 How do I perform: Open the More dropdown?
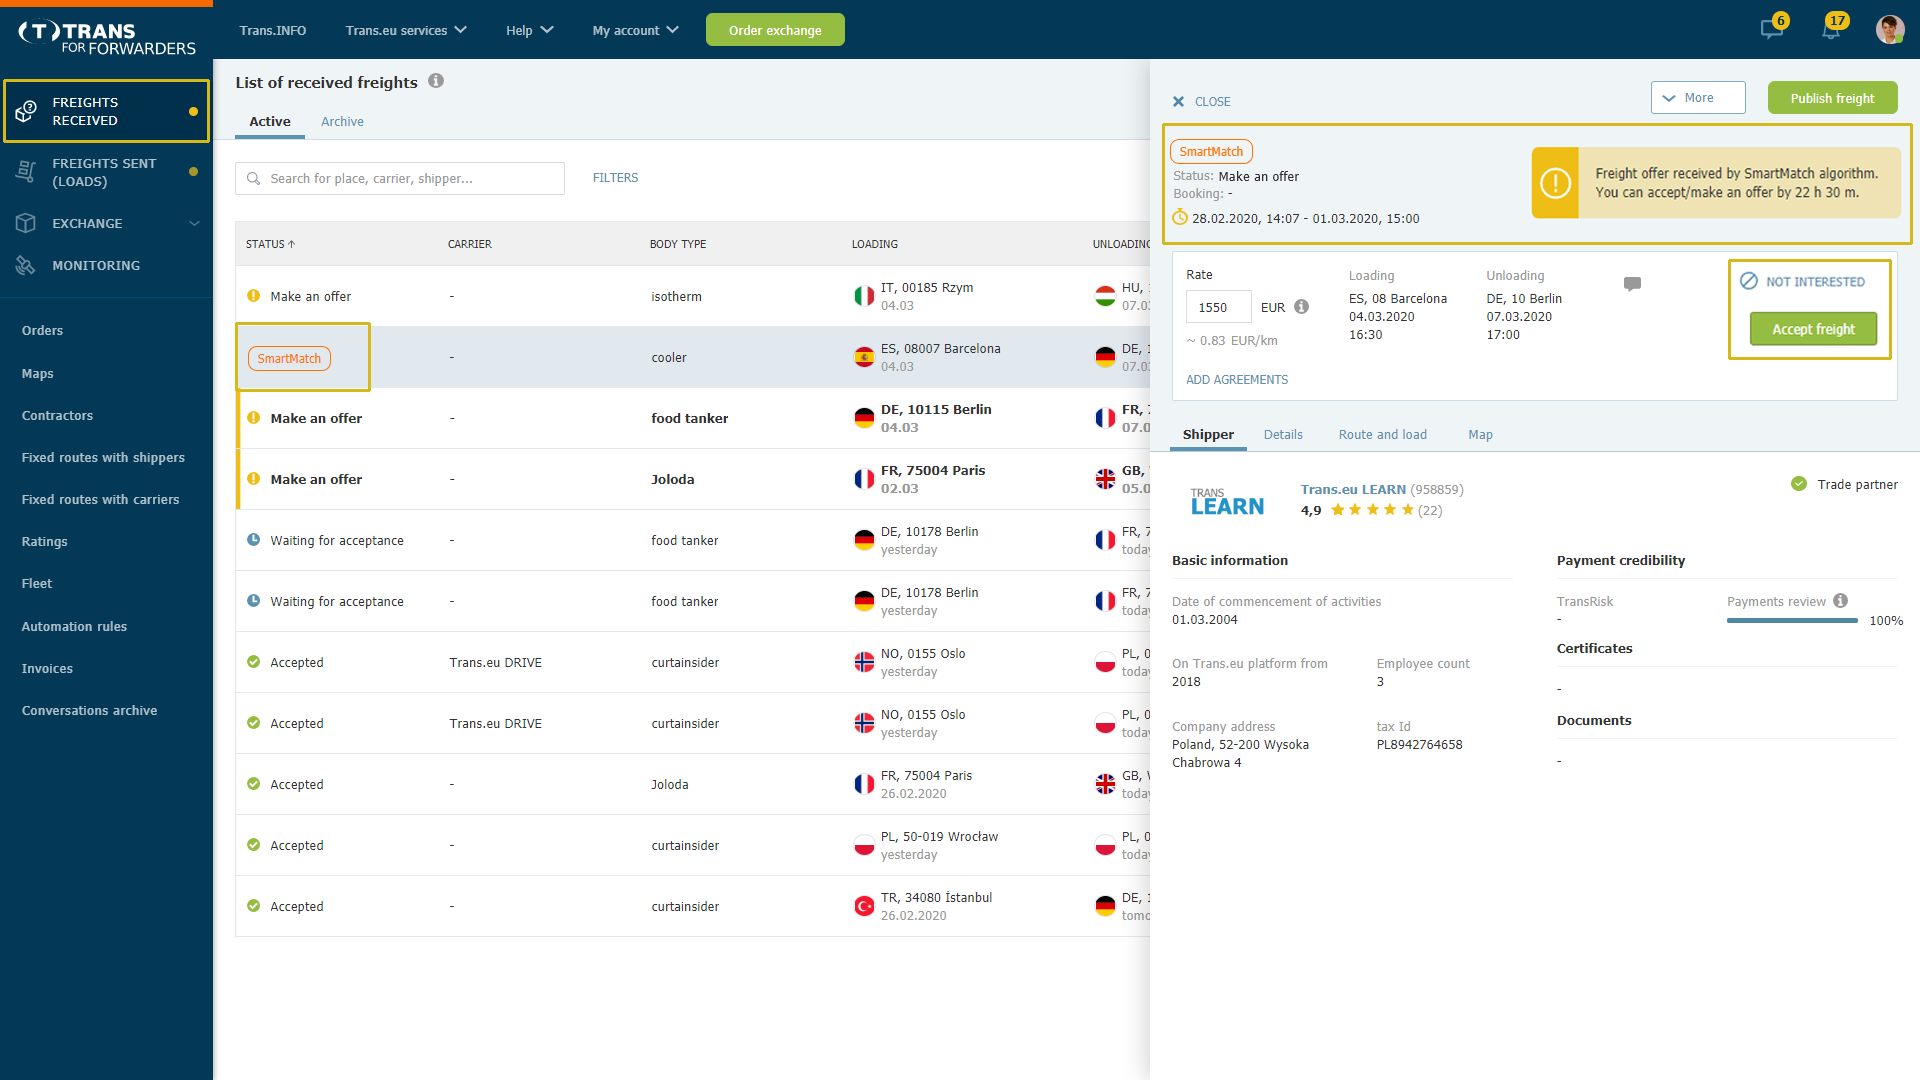pyautogui.click(x=1697, y=98)
